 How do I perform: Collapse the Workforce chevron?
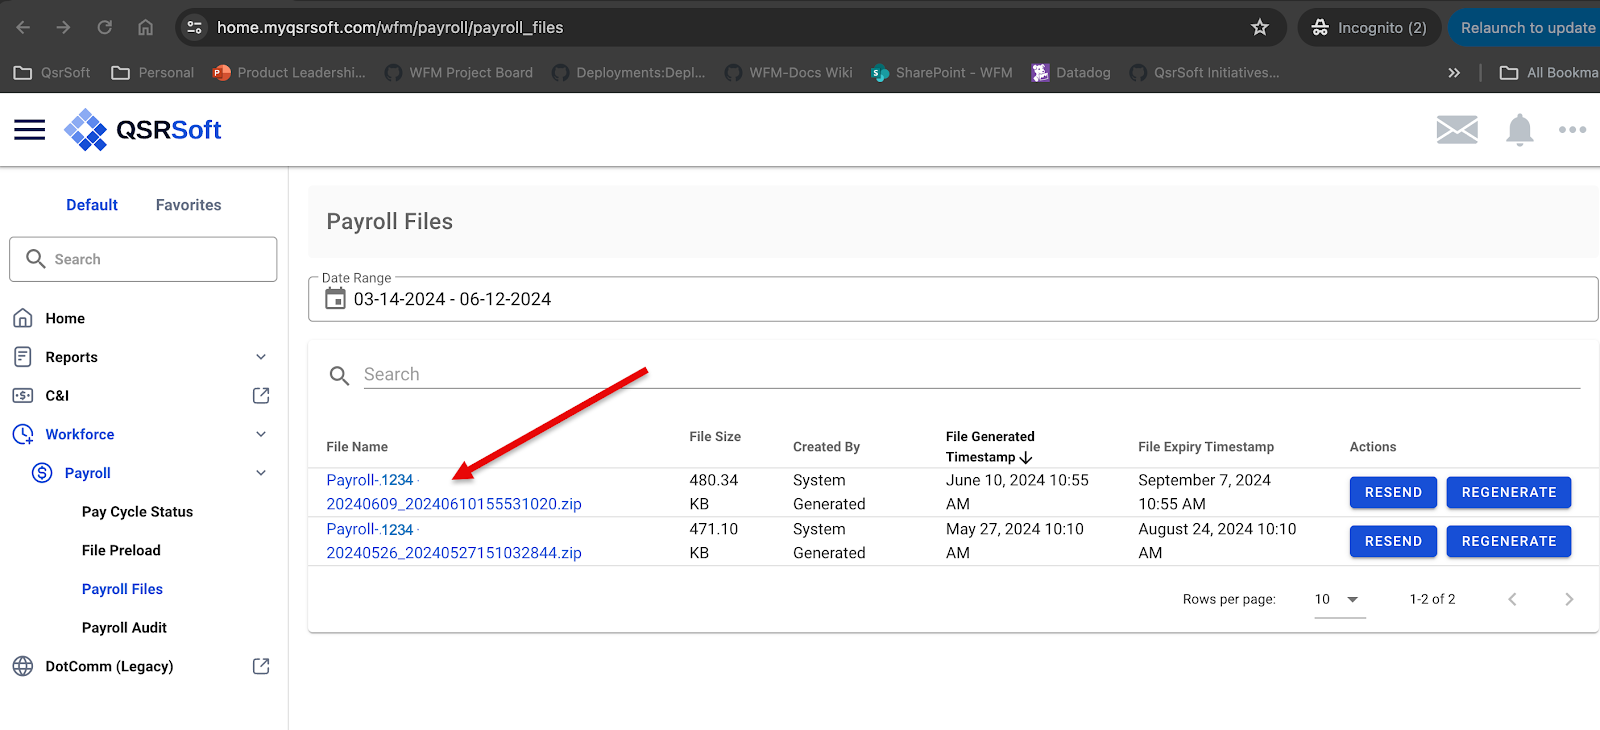pos(261,434)
